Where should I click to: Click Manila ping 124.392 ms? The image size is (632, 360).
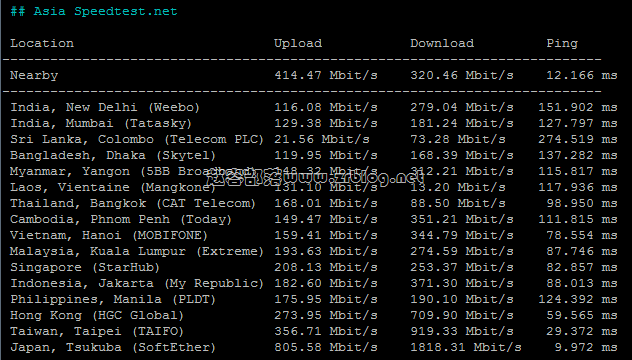click(578, 300)
